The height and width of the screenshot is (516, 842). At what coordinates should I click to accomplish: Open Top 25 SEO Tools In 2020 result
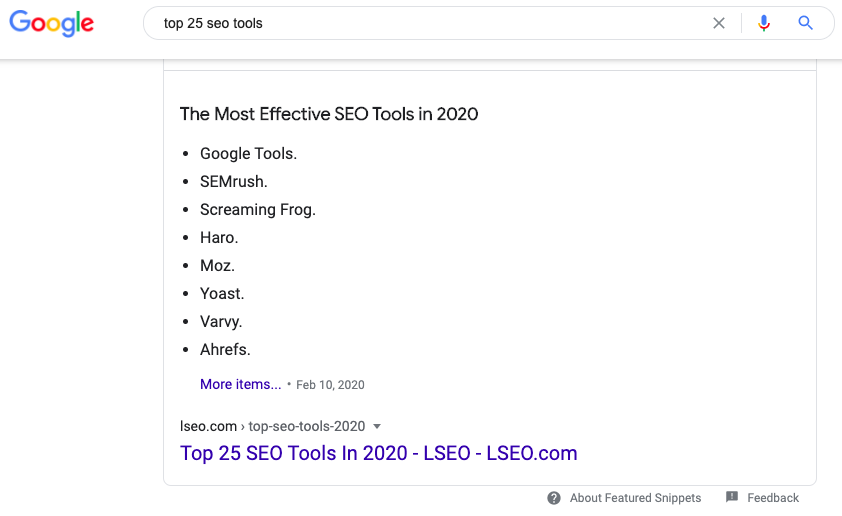(379, 453)
